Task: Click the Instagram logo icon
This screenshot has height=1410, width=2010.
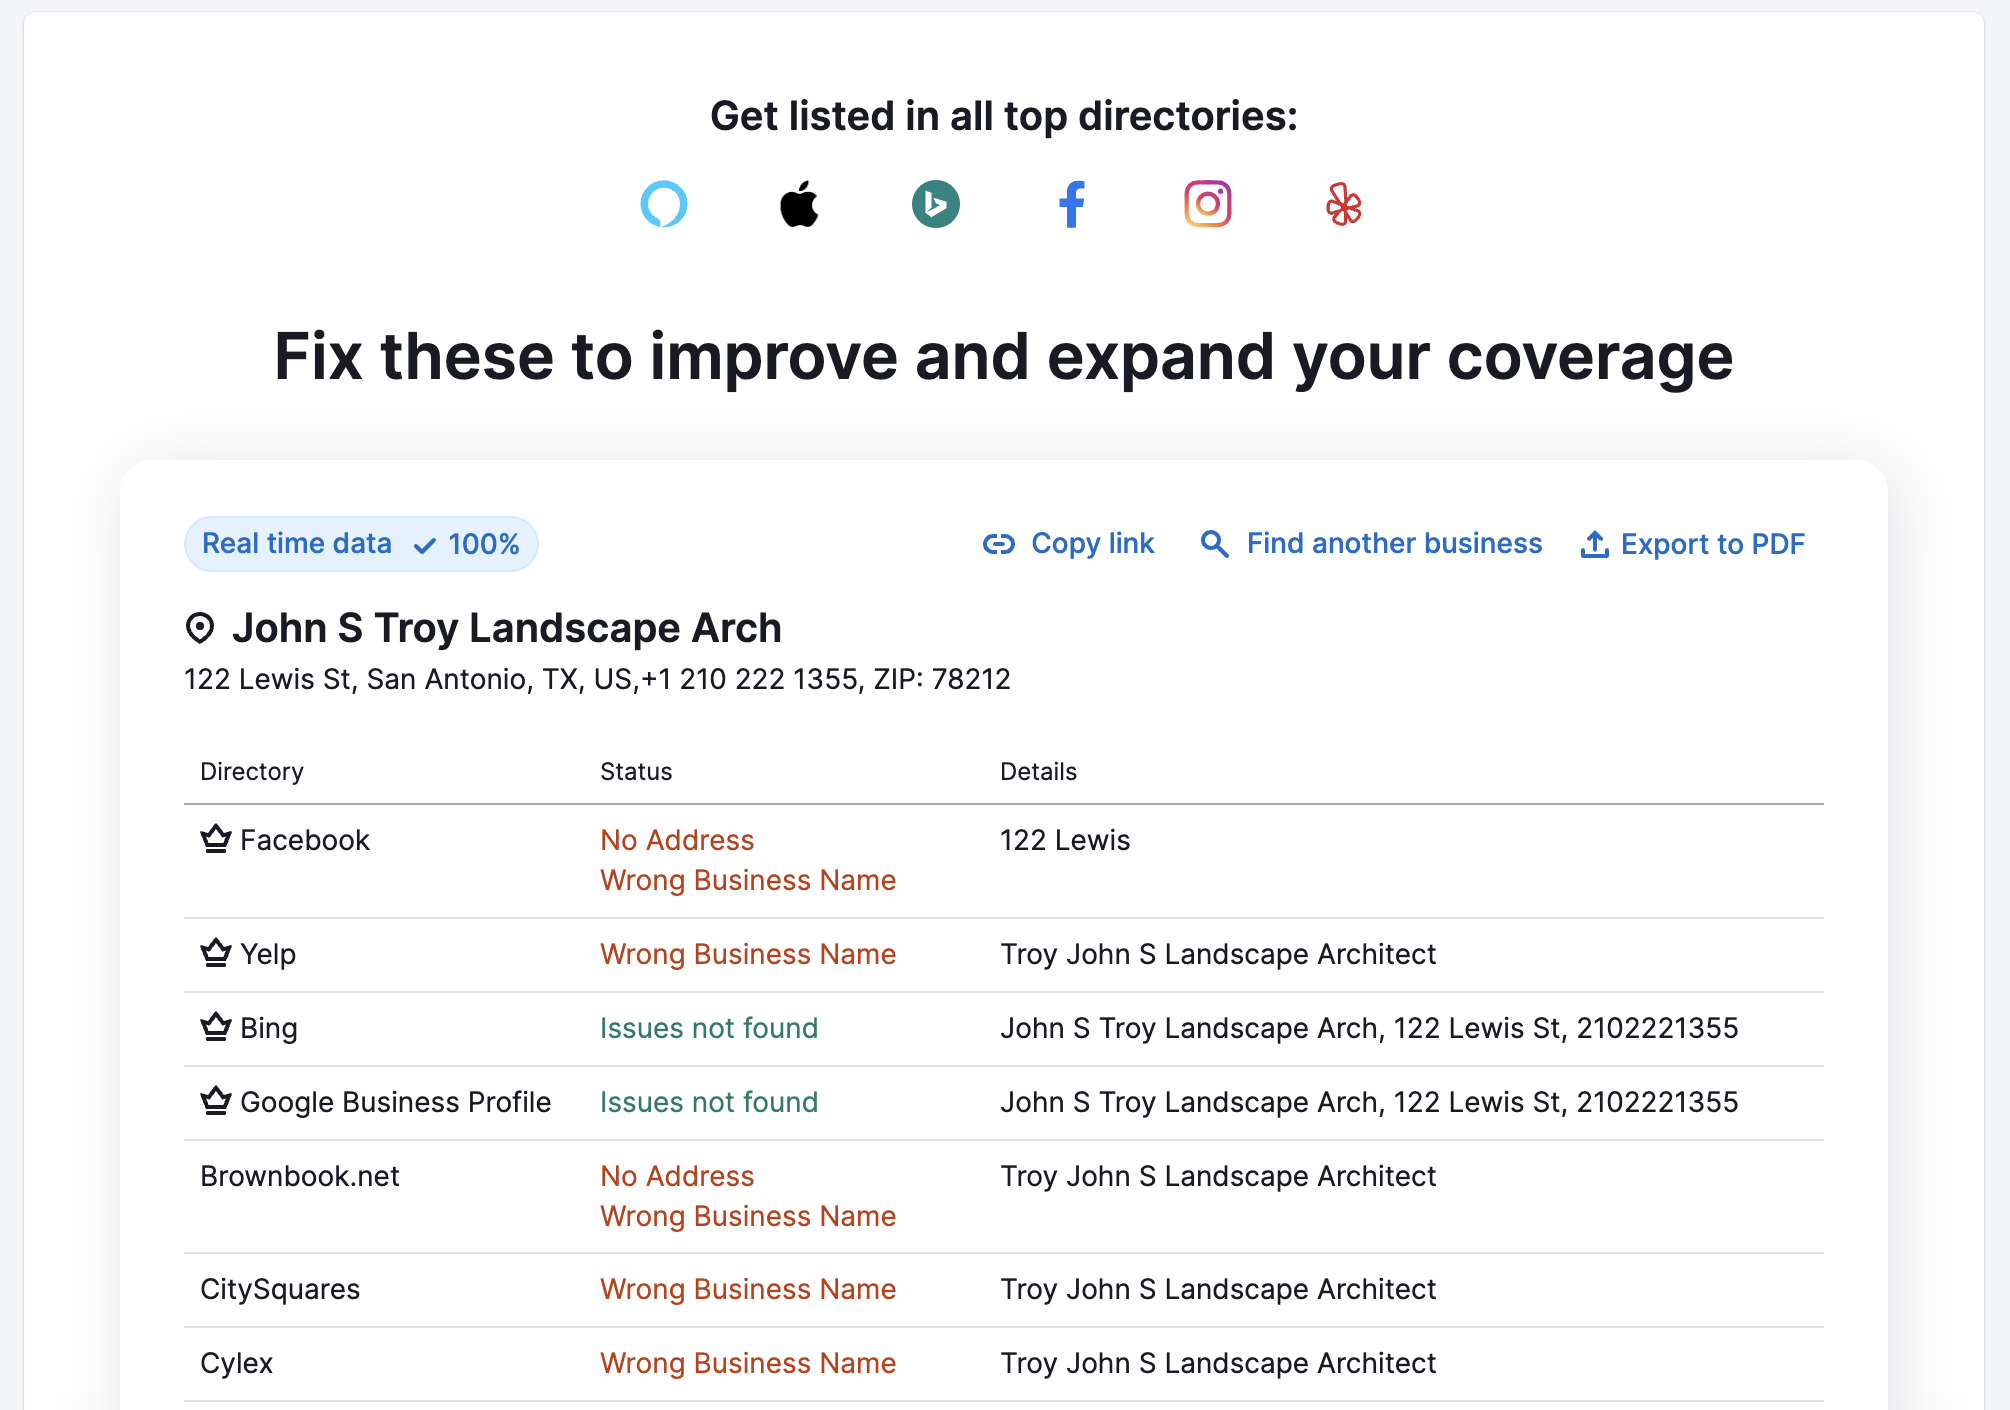Action: click(1207, 204)
